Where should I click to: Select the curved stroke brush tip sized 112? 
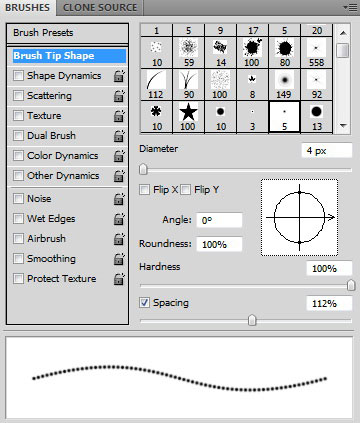(156, 85)
